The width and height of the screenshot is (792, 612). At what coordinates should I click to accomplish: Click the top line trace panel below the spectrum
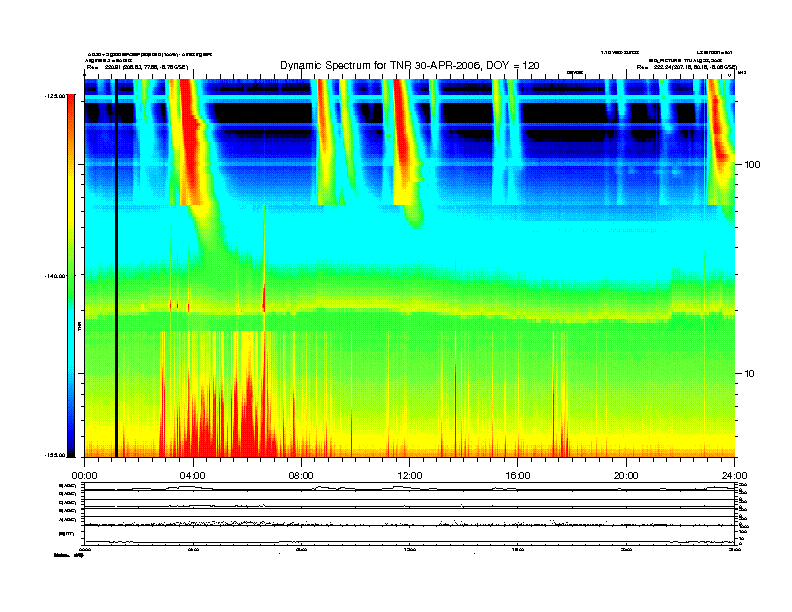(x=409, y=487)
